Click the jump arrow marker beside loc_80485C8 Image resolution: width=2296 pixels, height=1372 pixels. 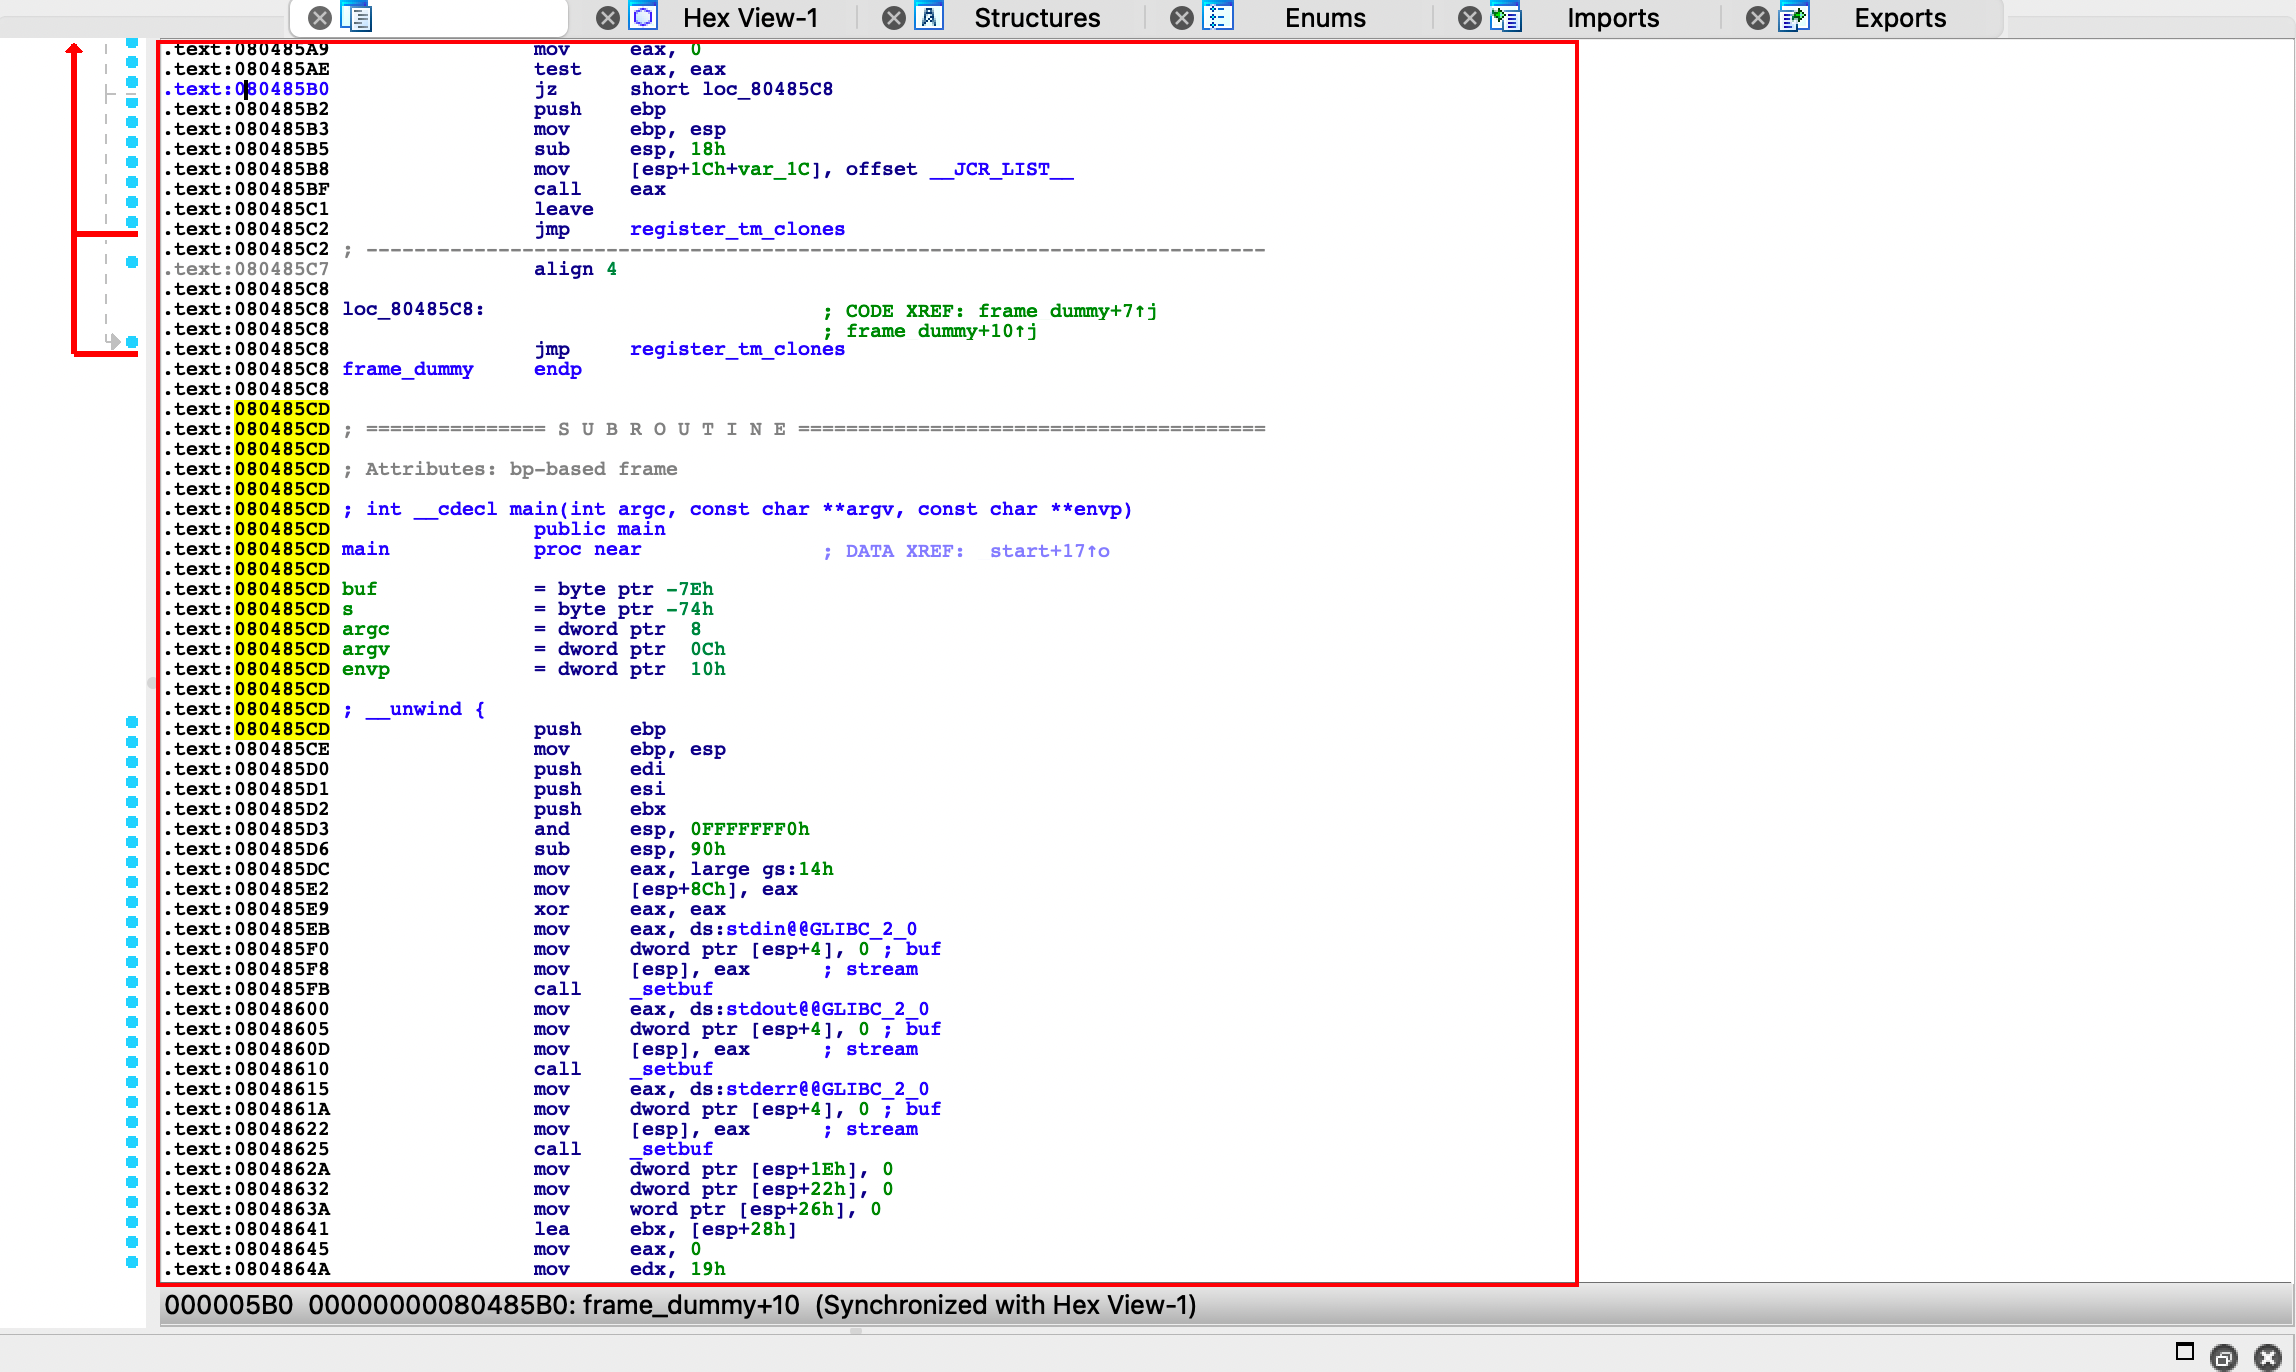113,342
